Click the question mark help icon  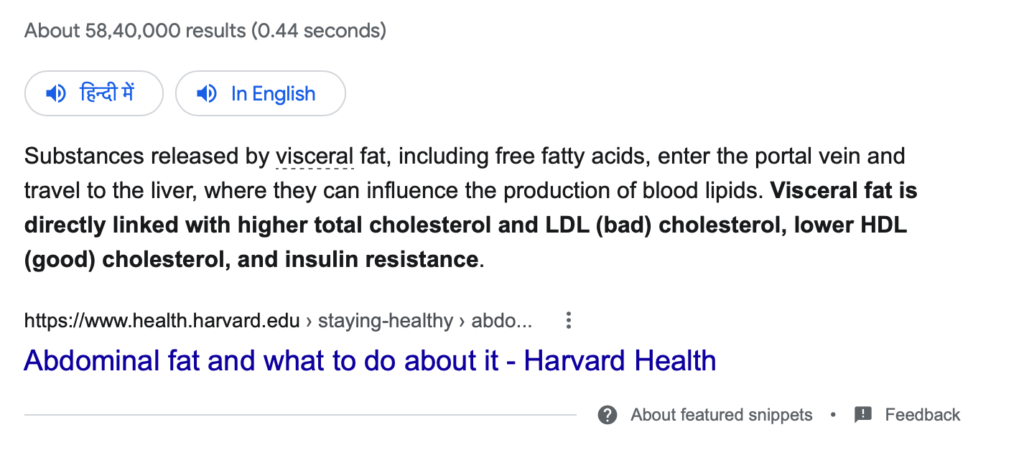[607, 414]
